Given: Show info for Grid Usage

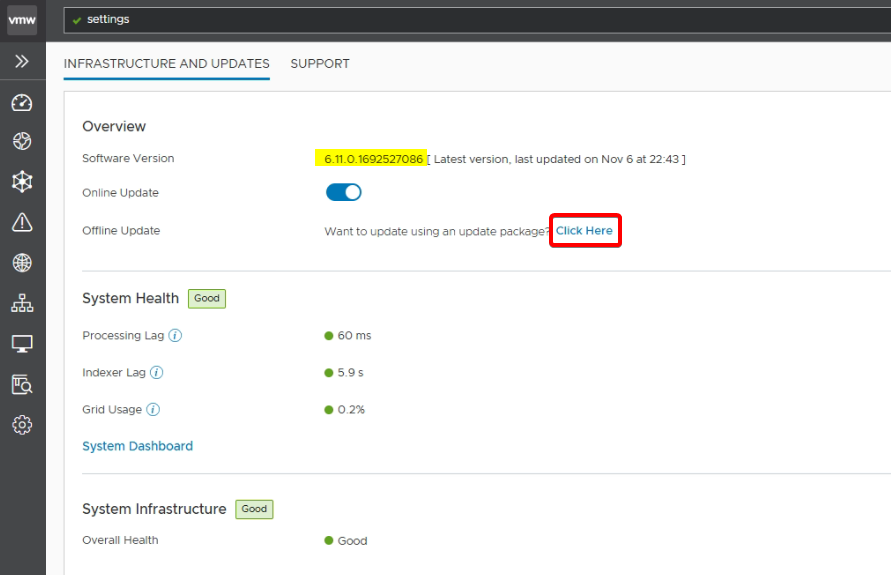Looking at the screenshot, I should pyautogui.click(x=153, y=410).
